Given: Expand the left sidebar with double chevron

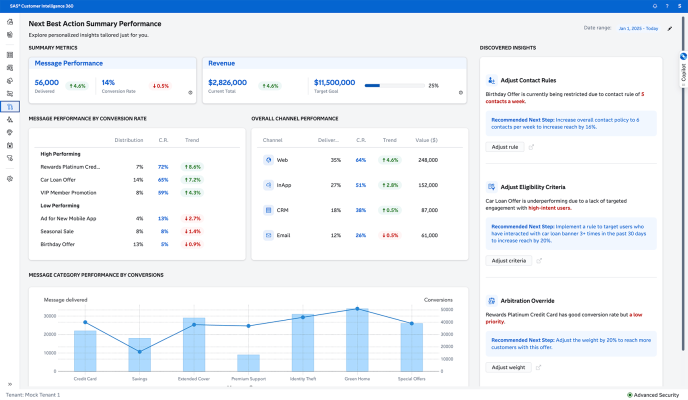Looking at the screenshot, I should [x=9, y=384].
